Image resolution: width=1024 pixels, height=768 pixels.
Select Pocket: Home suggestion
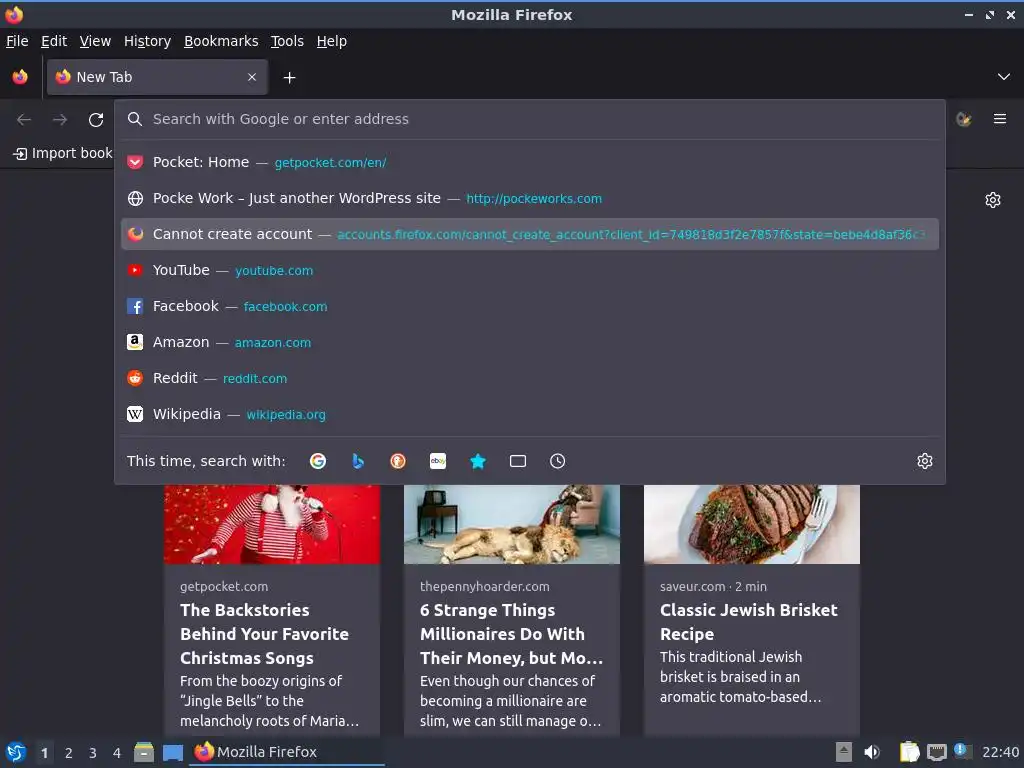coord(530,162)
